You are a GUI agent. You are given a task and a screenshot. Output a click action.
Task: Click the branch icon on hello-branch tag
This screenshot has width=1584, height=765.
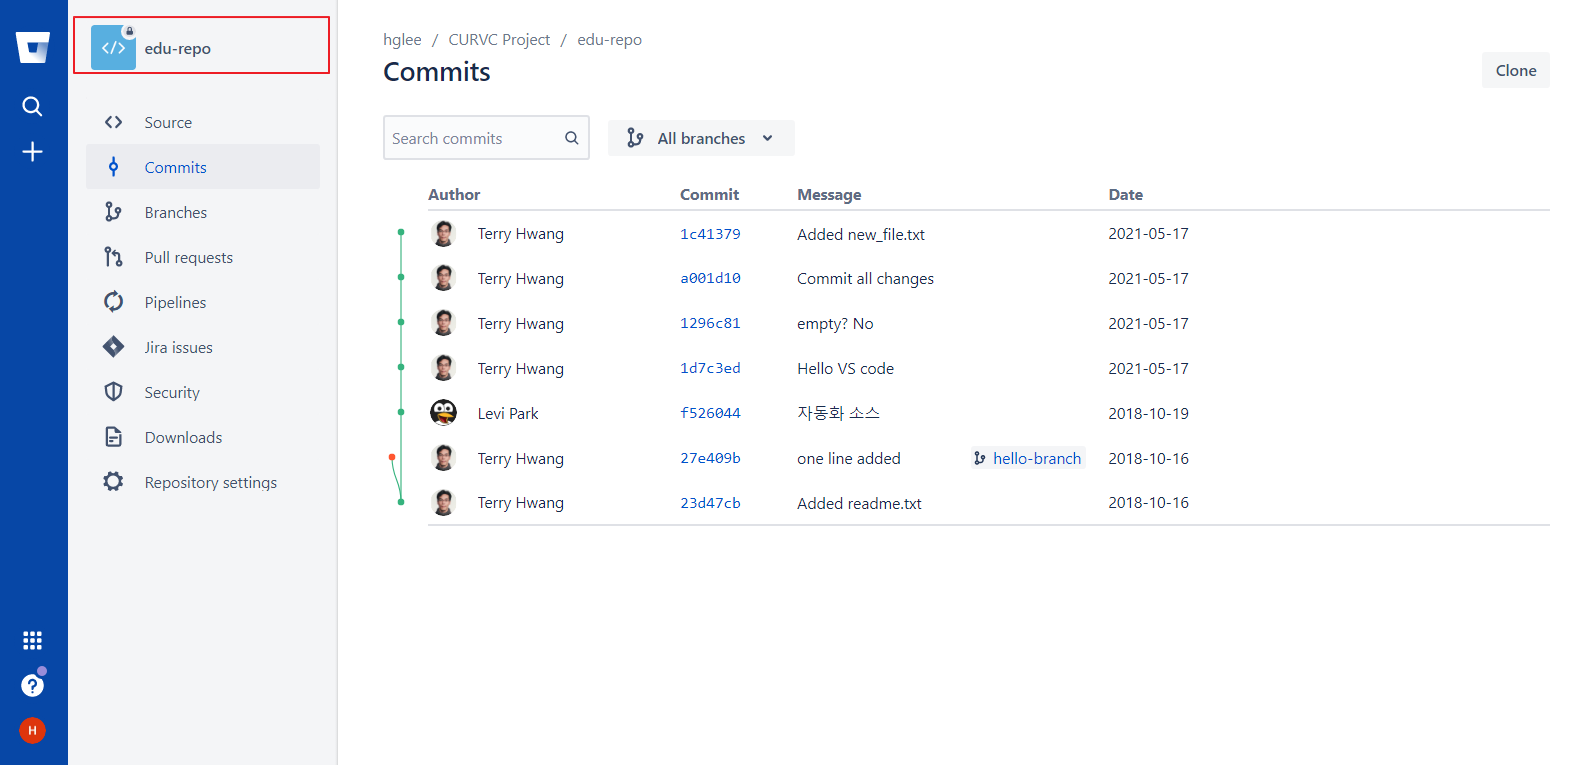(980, 458)
